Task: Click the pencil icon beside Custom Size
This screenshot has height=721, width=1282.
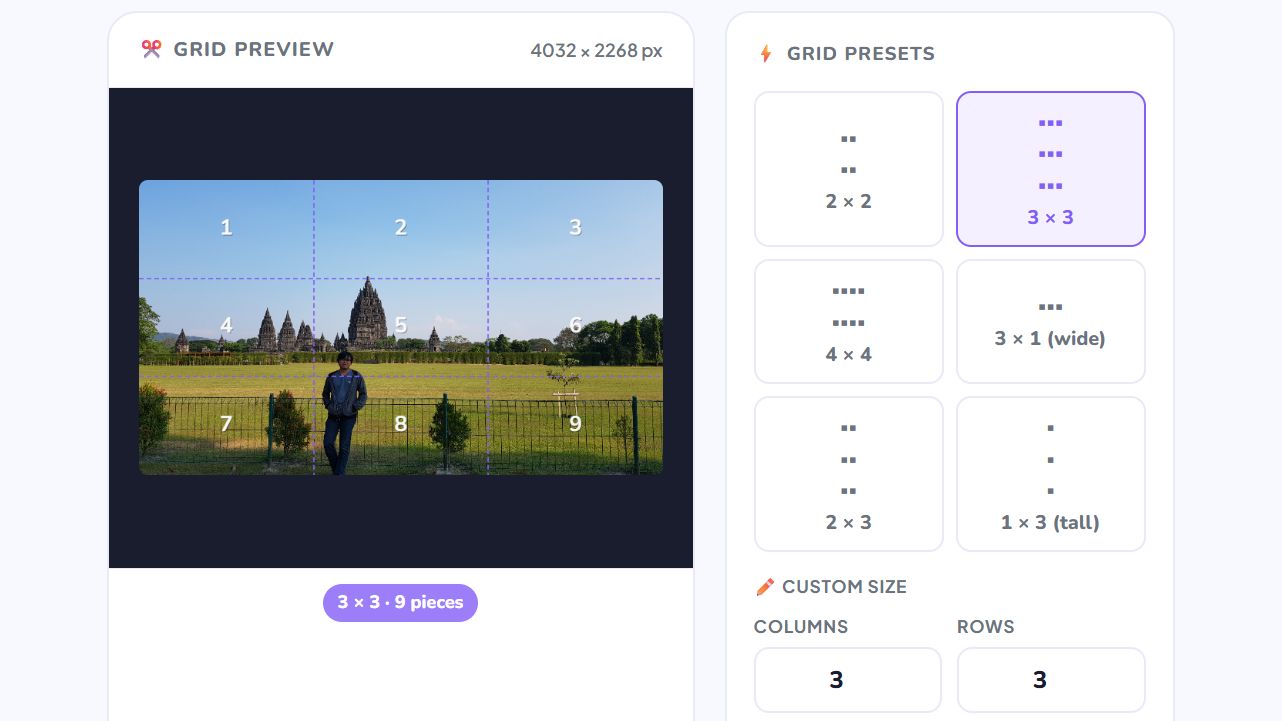Action: [765, 587]
